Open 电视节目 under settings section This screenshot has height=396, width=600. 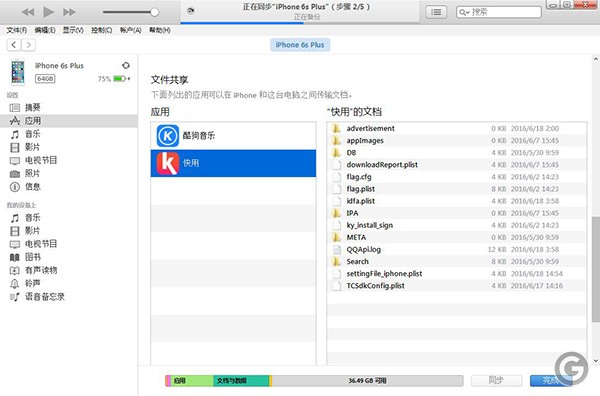click(69, 160)
